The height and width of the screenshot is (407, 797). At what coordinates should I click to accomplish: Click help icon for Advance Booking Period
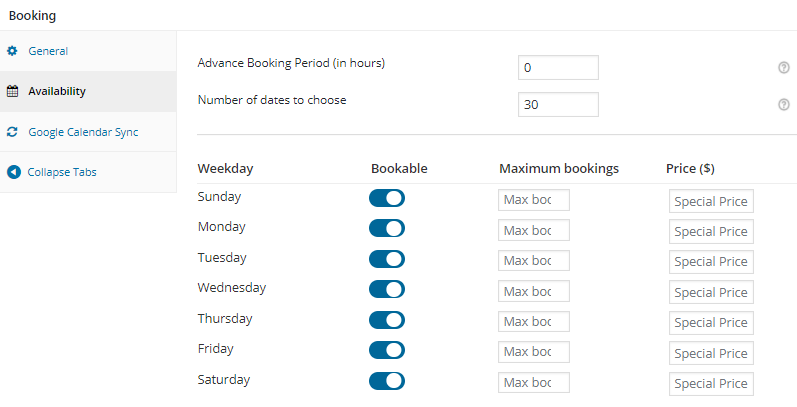784,67
